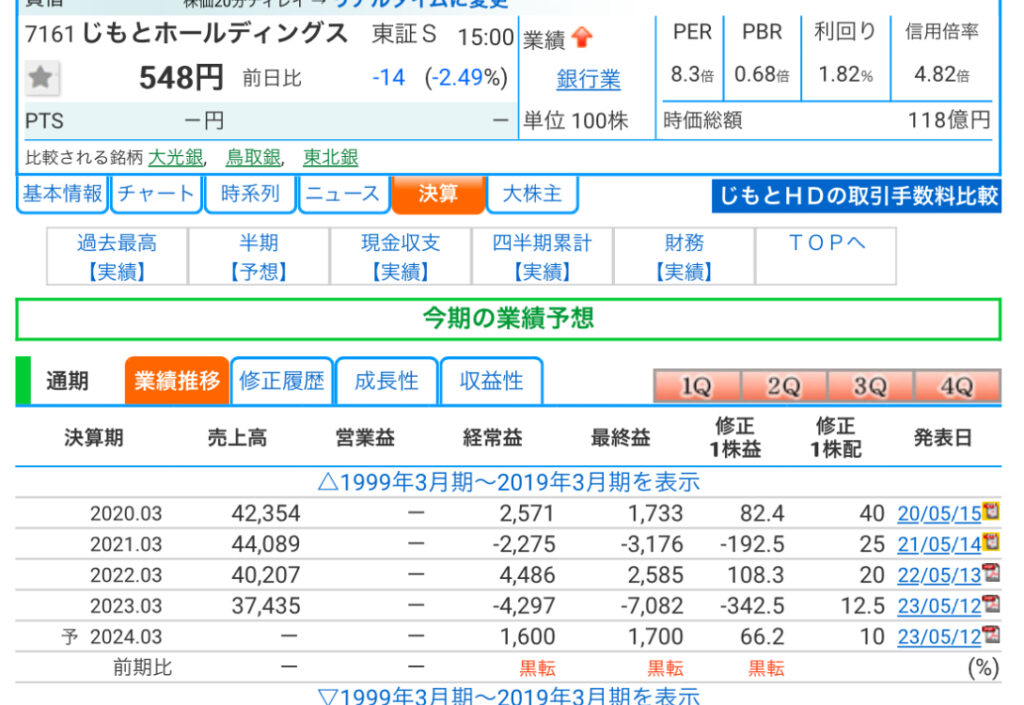Click the red up-arrow performance icon
Viewport: 1024px width, 705px height.
pyautogui.click(x=581, y=38)
